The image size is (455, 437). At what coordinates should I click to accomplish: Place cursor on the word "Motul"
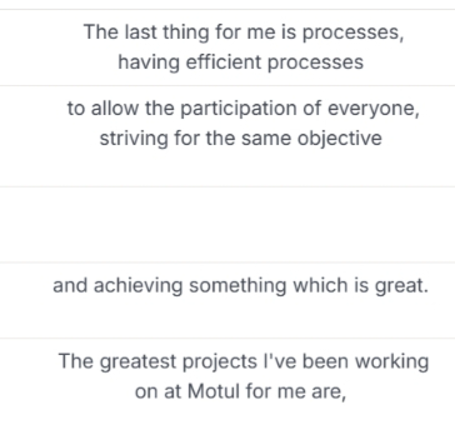(214, 391)
